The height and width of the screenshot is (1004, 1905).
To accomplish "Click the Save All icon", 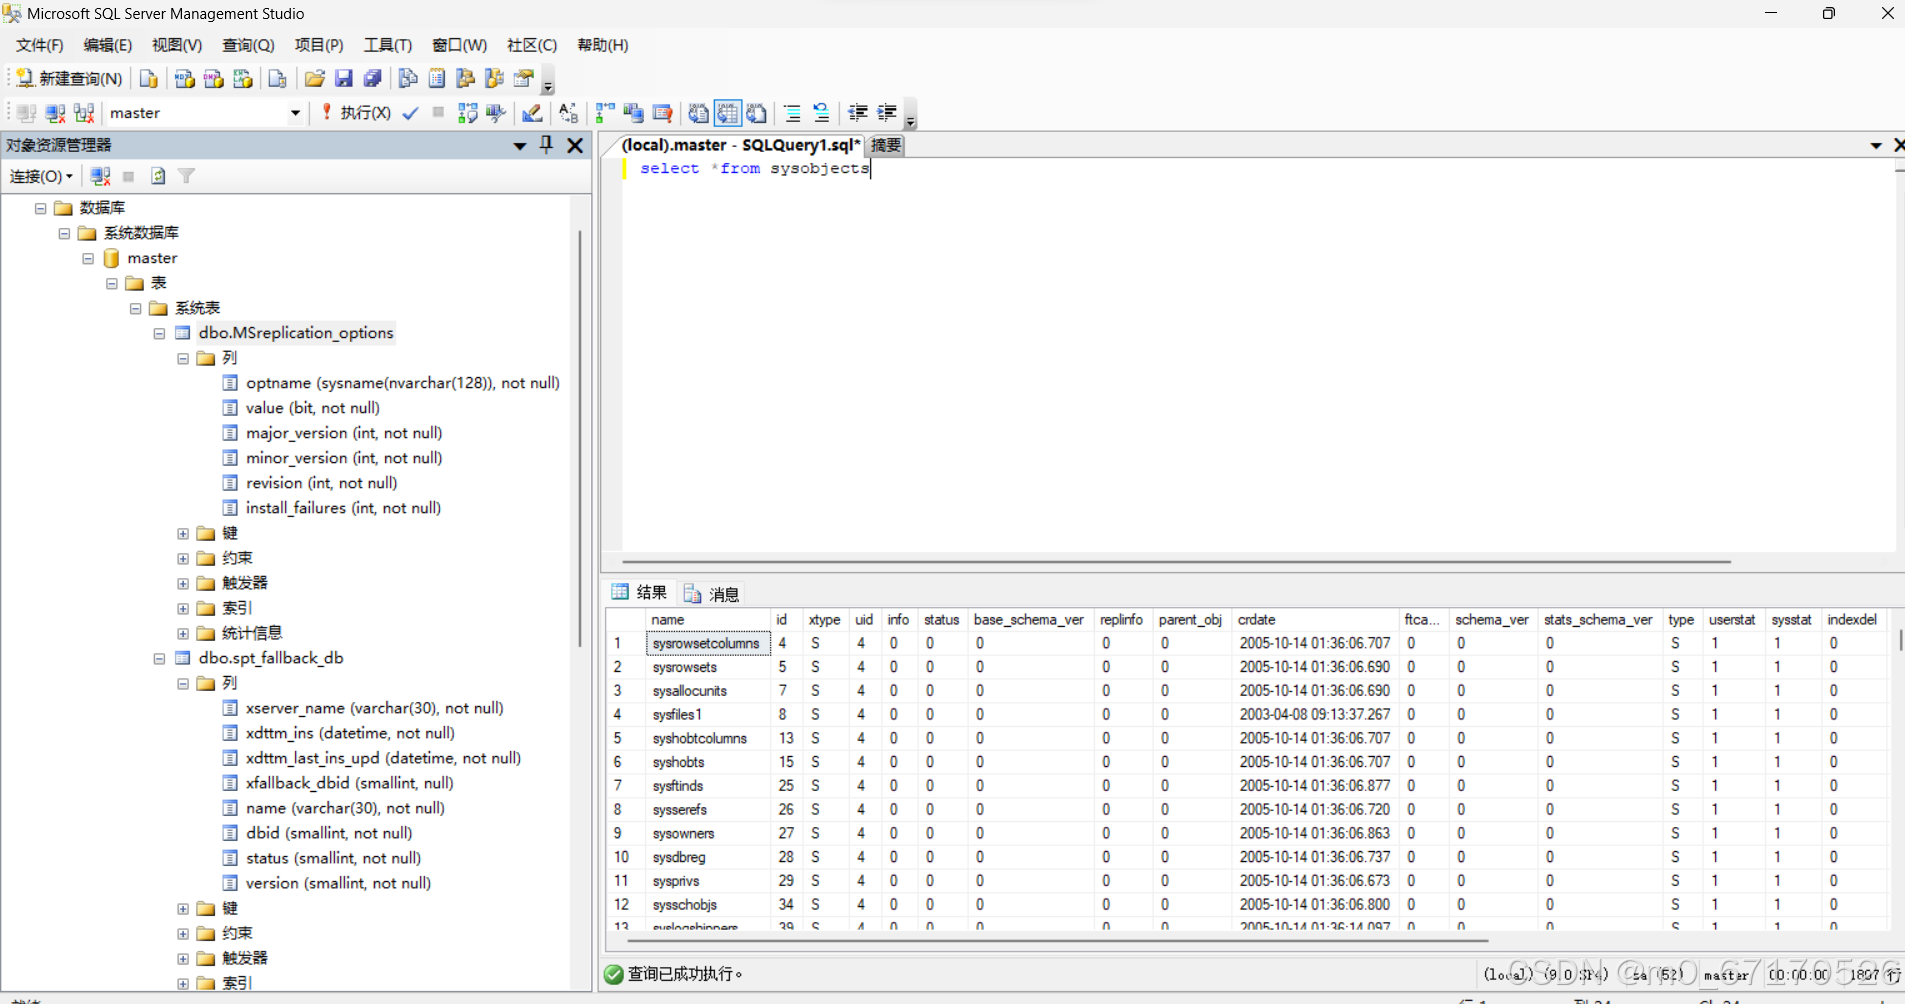I will (x=373, y=78).
